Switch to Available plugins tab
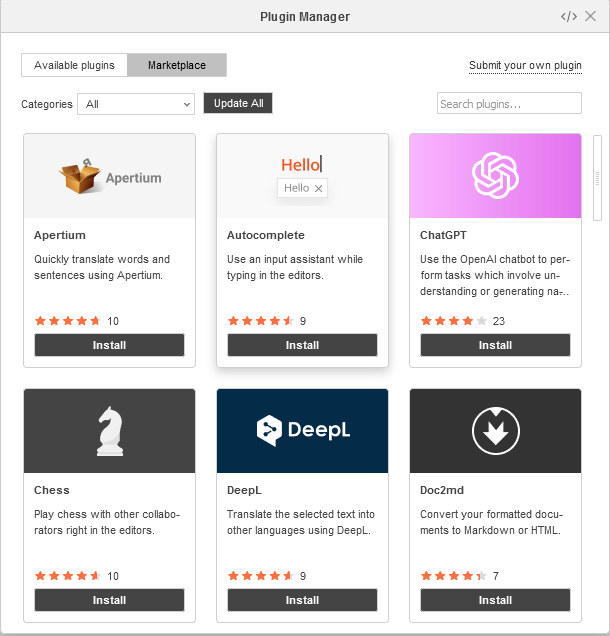The height and width of the screenshot is (636, 610). pyautogui.click(x=74, y=65)
